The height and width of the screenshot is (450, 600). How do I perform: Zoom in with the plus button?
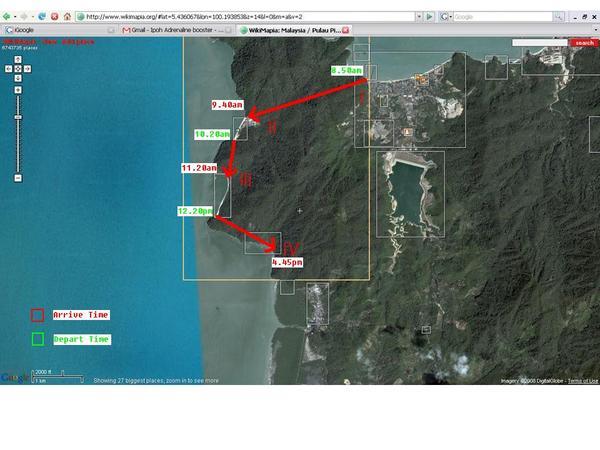pyautogui.click(x=18, y=90)
